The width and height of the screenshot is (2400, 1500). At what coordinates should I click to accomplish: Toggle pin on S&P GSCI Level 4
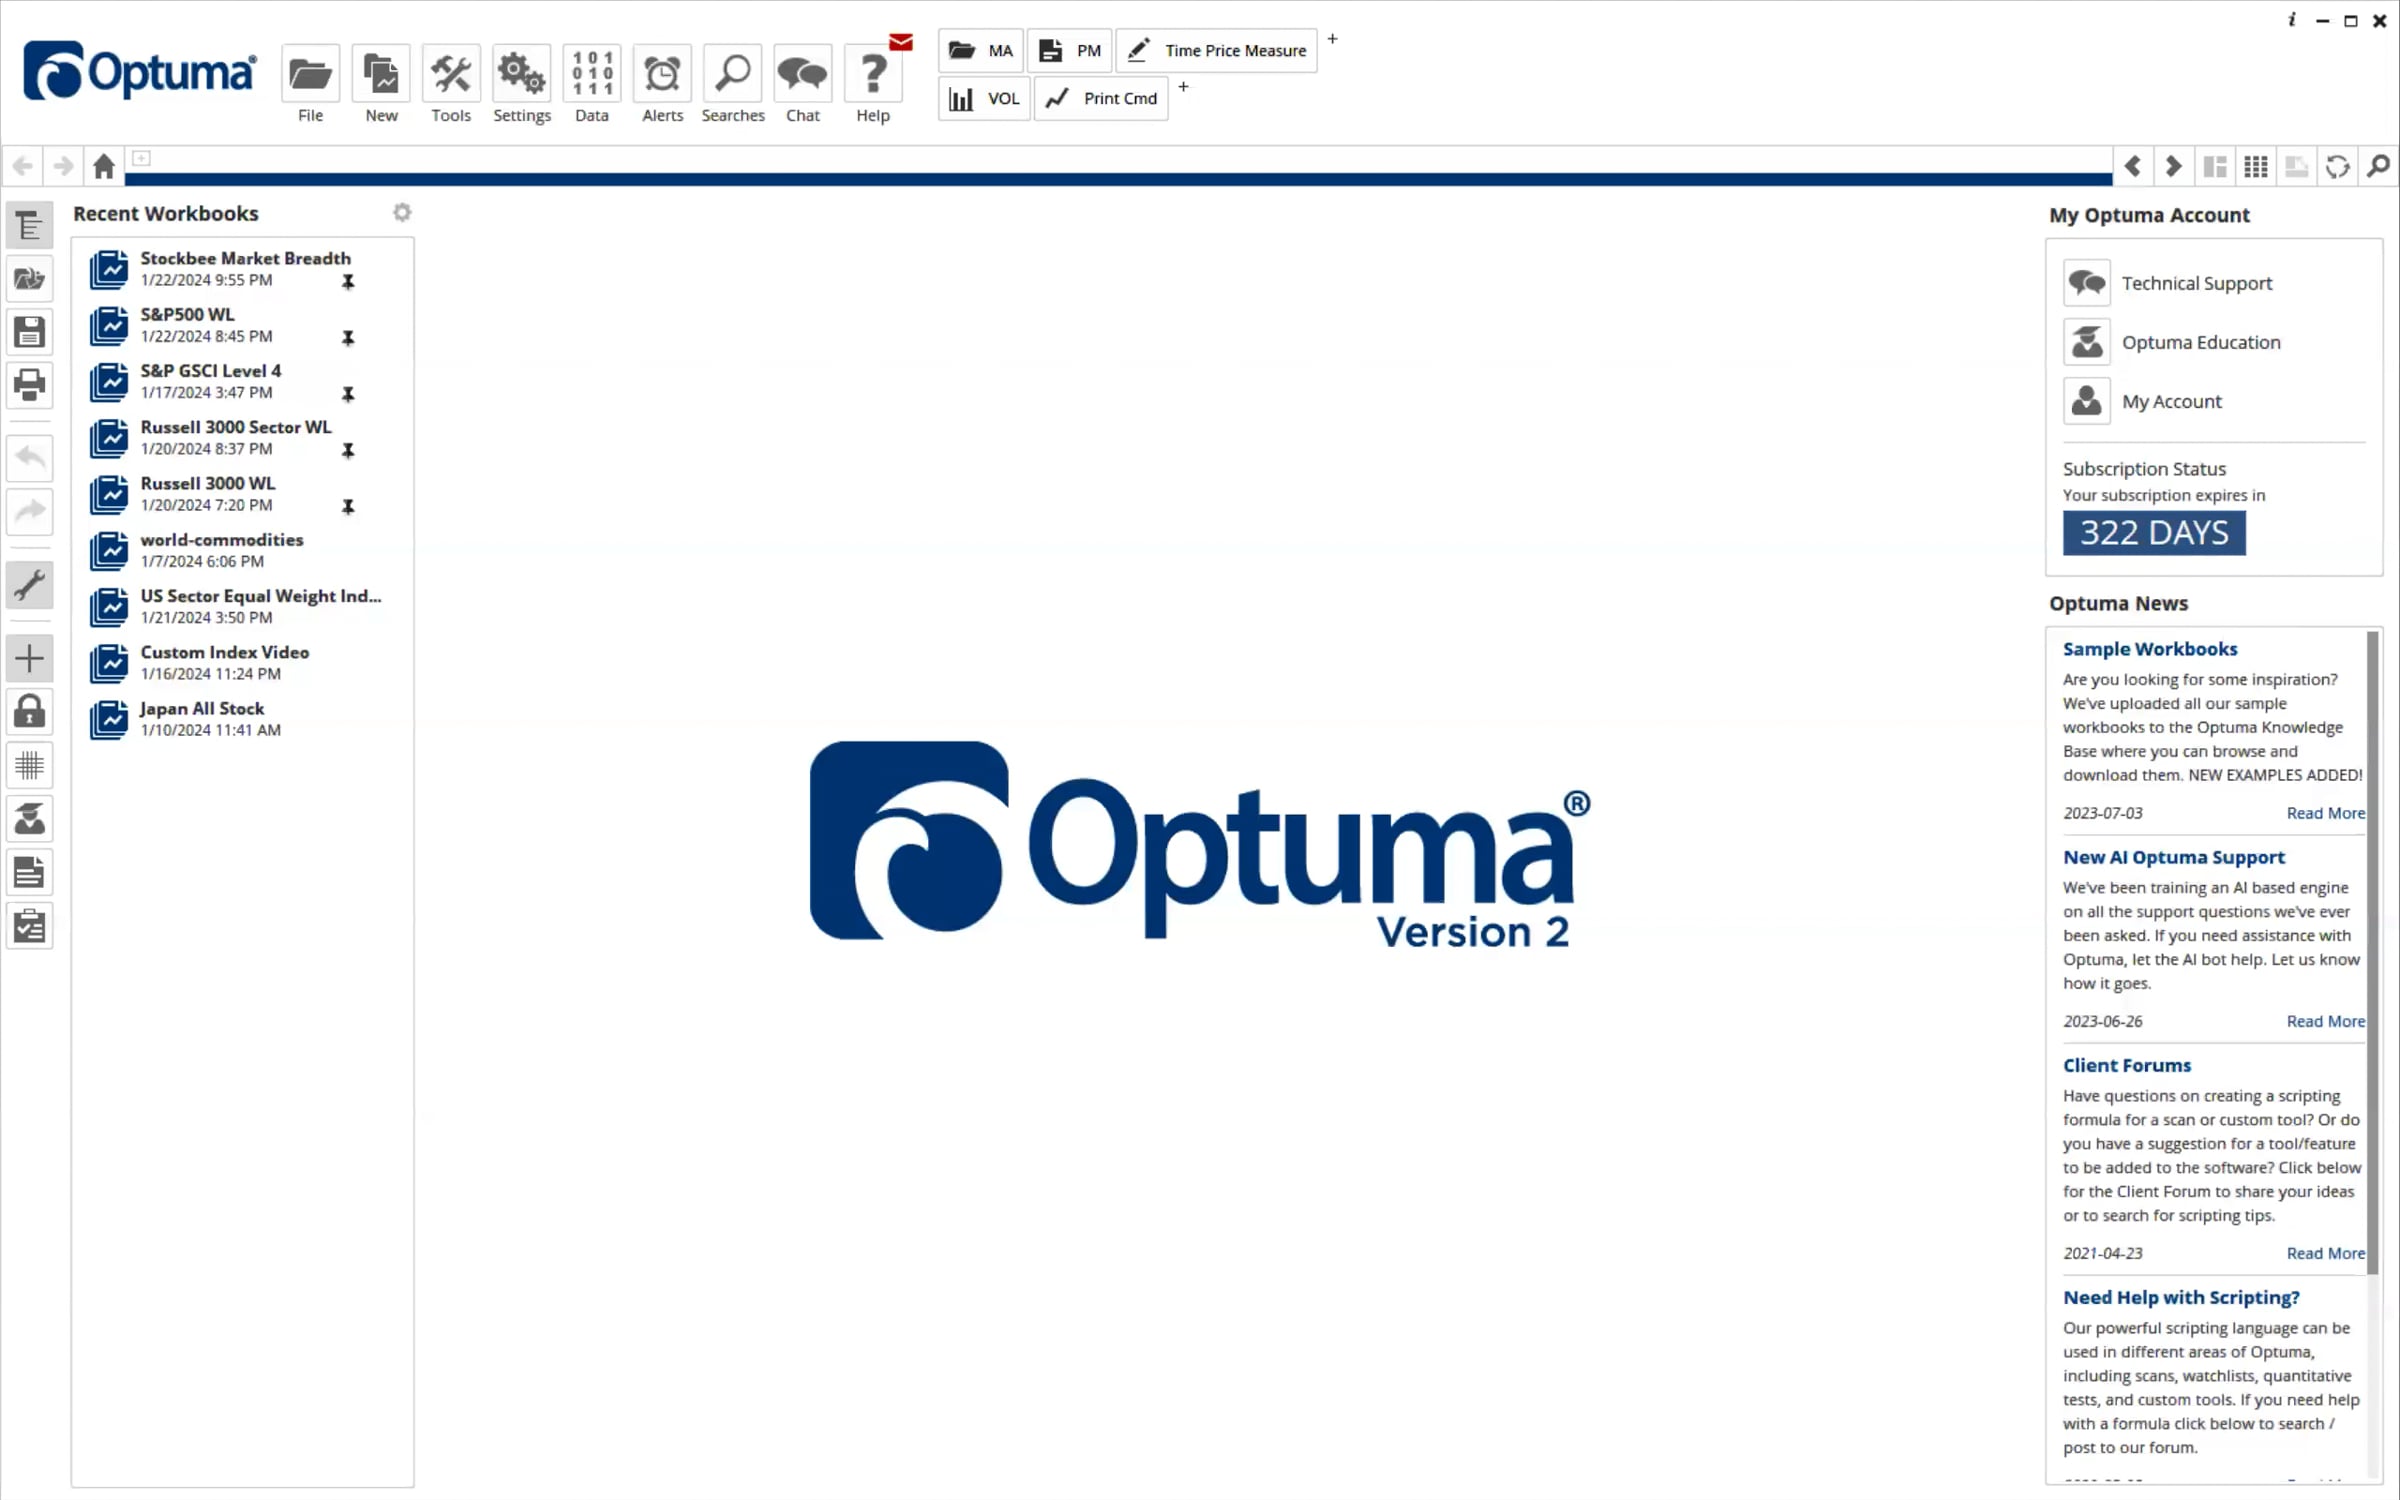348,394
